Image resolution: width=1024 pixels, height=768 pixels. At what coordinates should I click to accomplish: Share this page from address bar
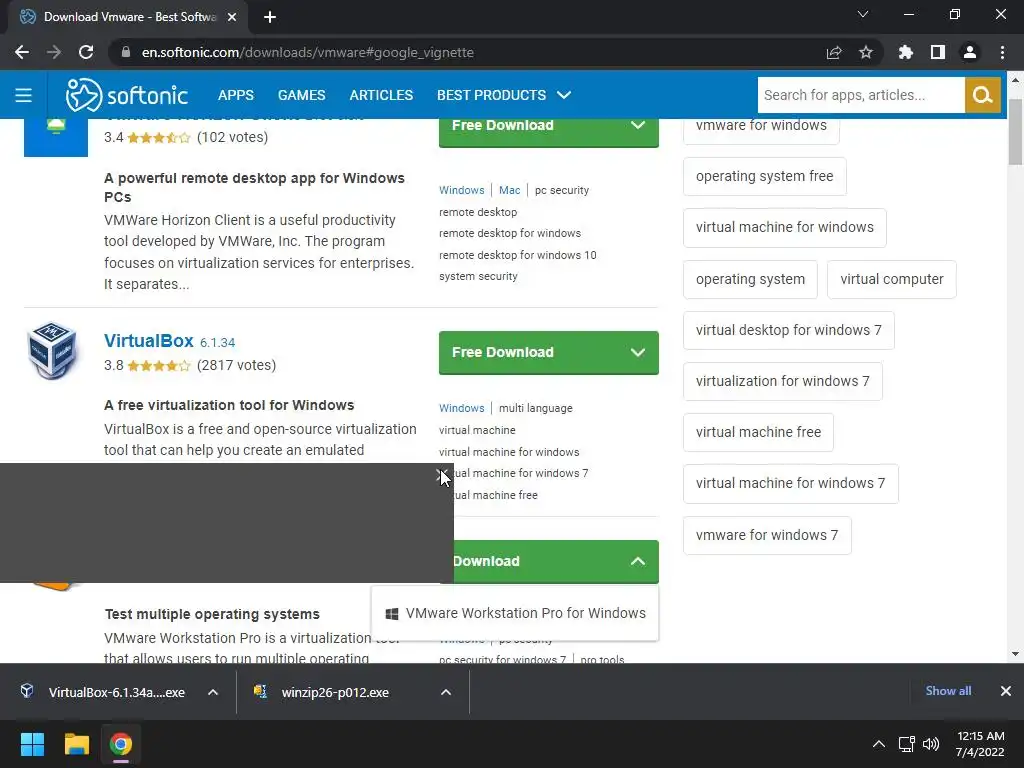click(834, 52)
